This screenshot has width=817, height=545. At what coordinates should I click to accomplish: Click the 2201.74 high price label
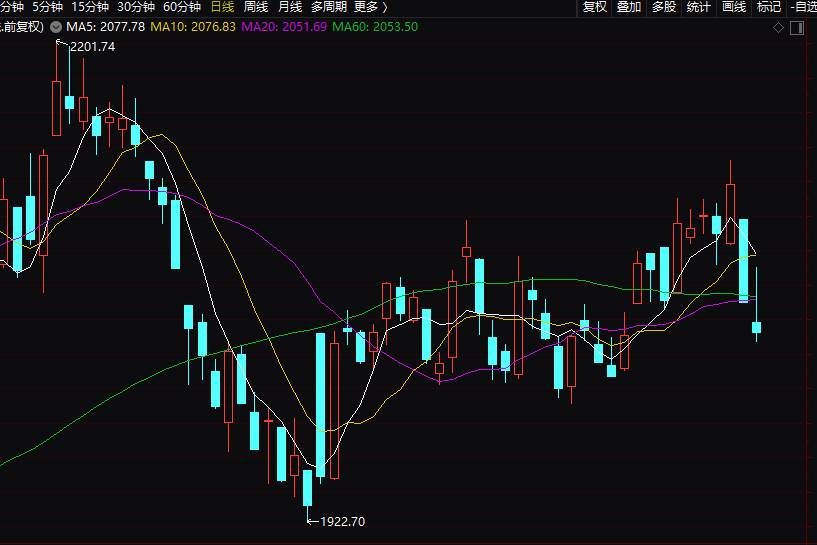pyautogui.click(x=93, y=47)
